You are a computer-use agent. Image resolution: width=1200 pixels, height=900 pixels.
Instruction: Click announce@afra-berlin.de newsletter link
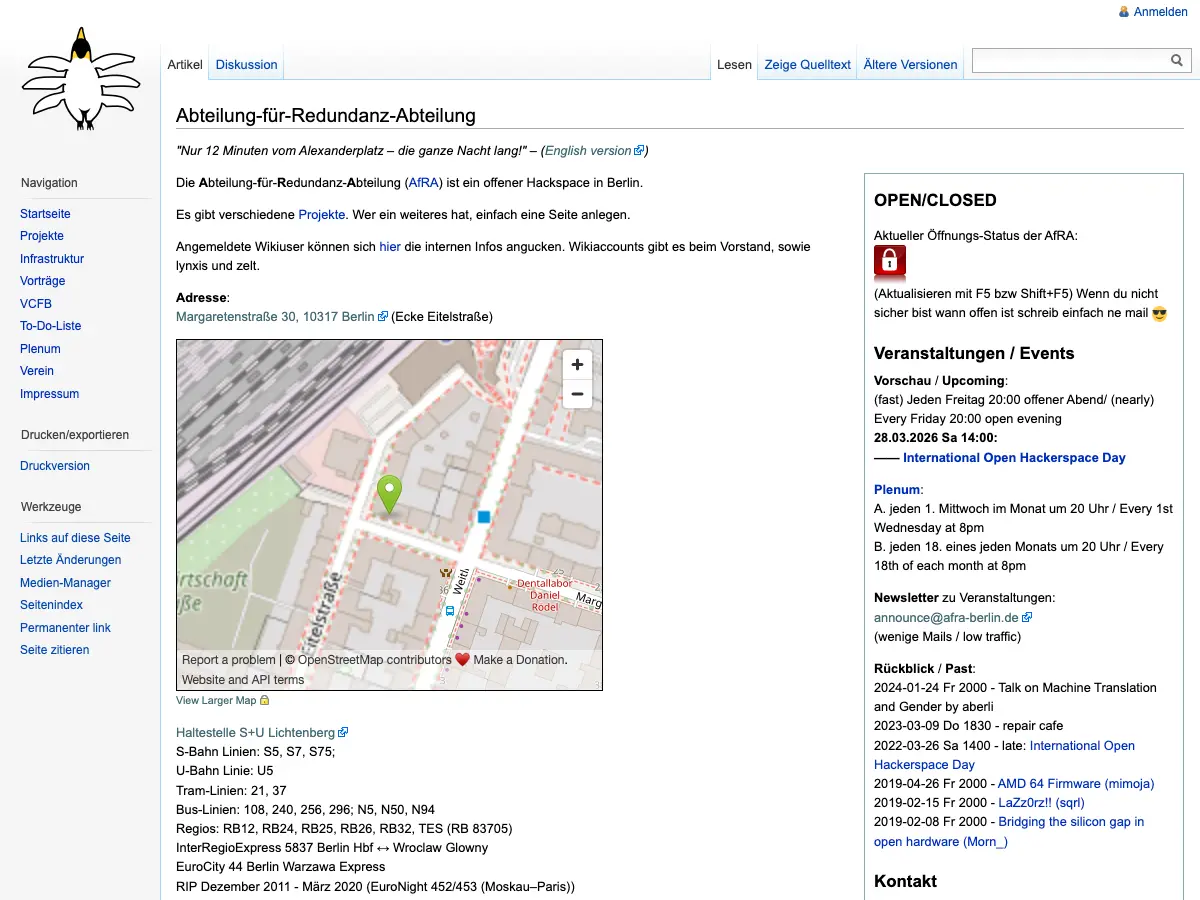(x=952, y=618)
